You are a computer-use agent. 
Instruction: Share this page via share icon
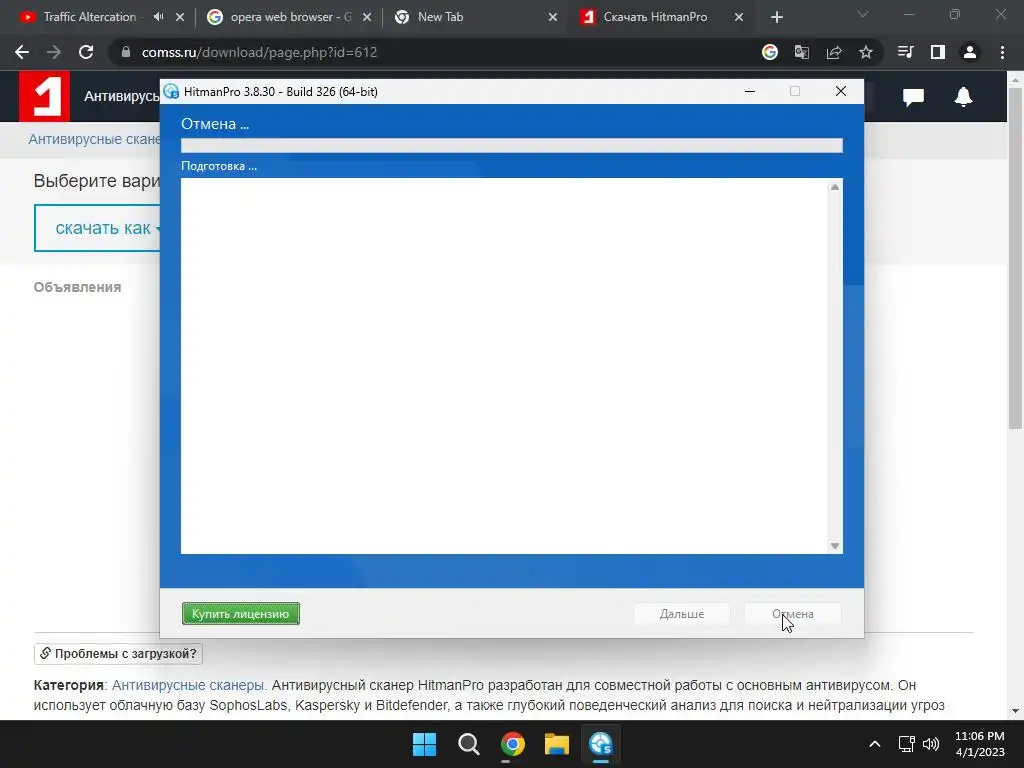click(834, 52)
